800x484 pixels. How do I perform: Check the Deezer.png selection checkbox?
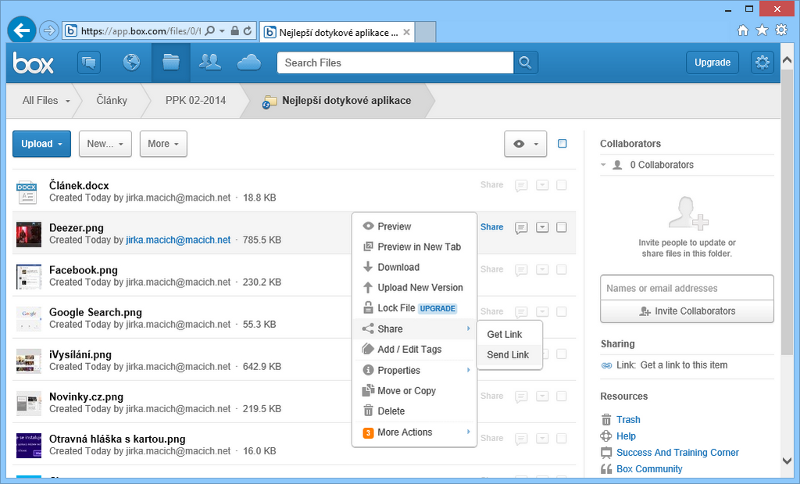click(561, 227)
